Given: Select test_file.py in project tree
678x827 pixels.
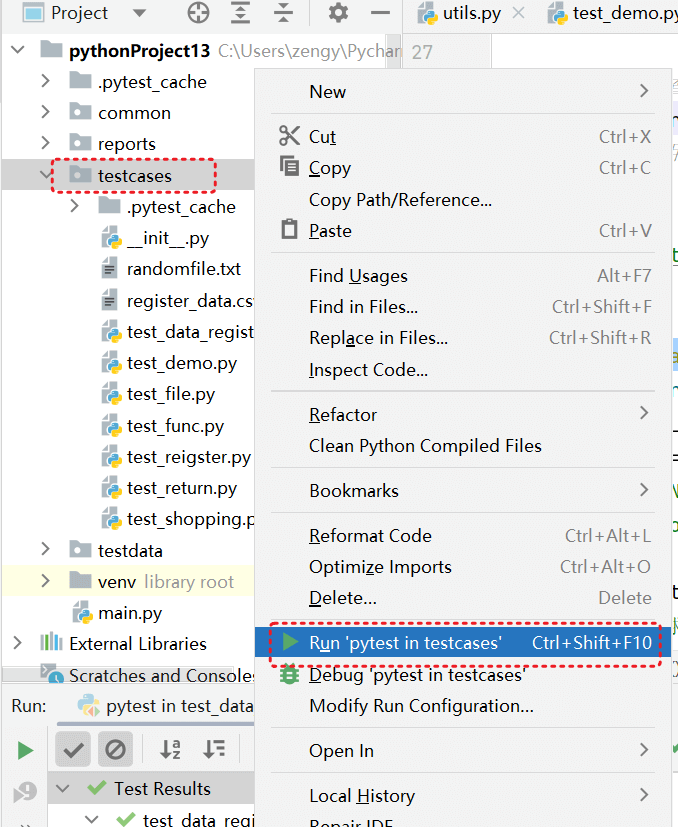Looking at the screenshot, I should [x=171, y=395].
